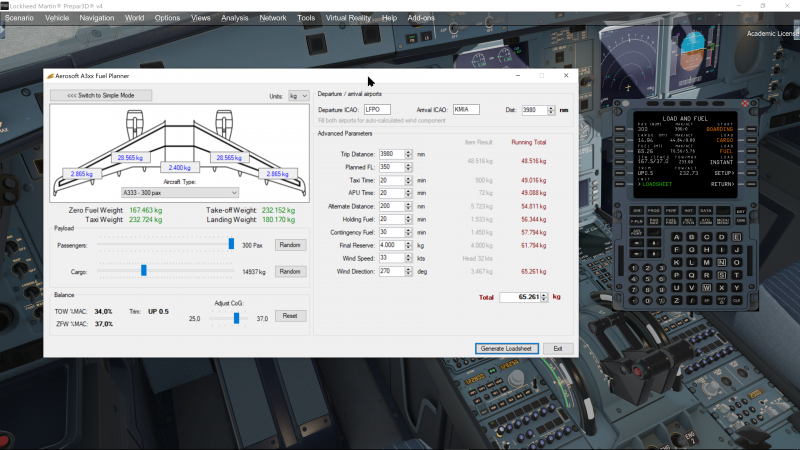800x450 pixels.
Task: Open the Virtual Reality menu
Action: coord(348,18)
